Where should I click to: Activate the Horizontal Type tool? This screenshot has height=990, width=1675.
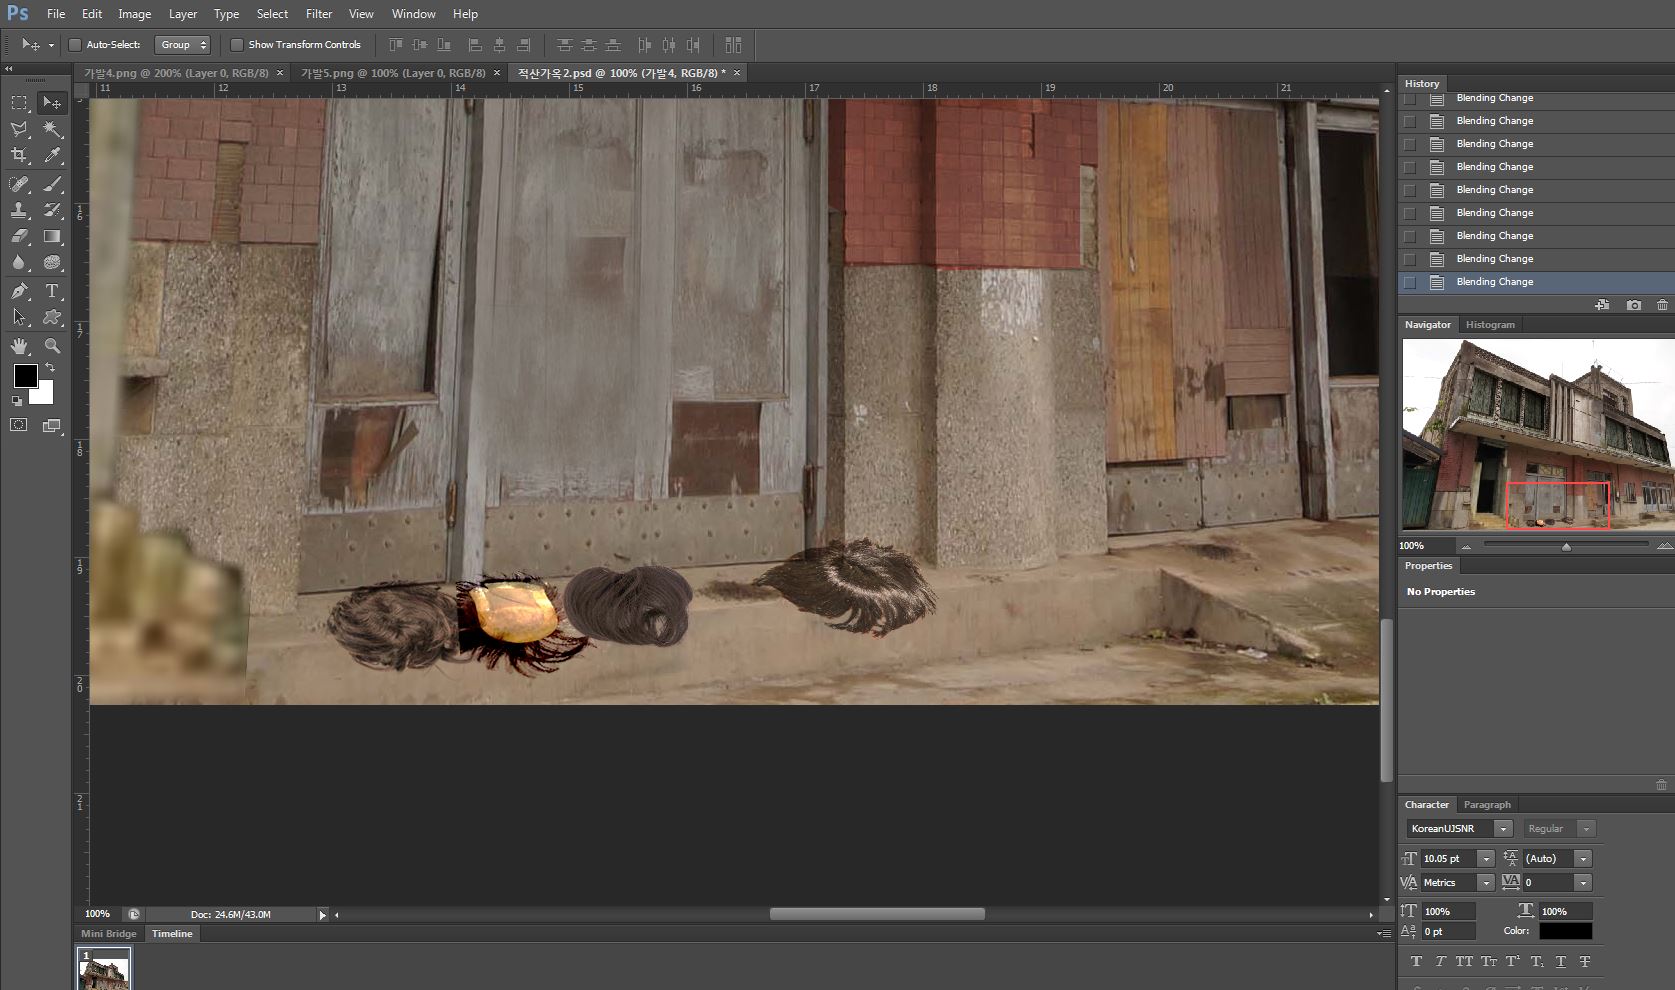[x=53, y=291]
